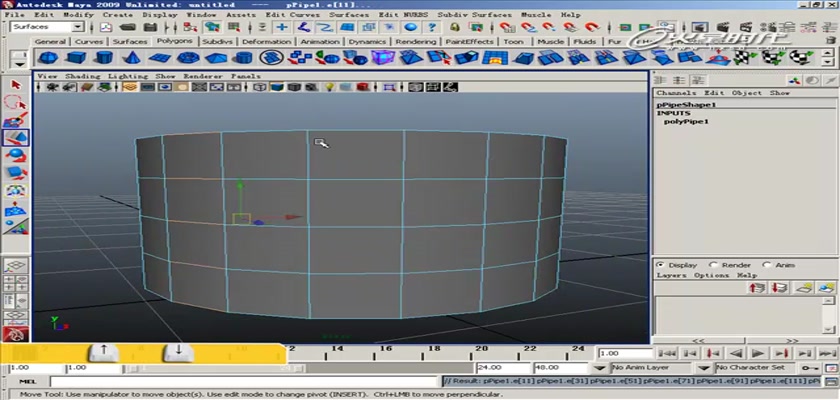Viewport: 840px width, 400px height.
Task: Create a polygon cone from the shelf
Action: coord(131,57)
